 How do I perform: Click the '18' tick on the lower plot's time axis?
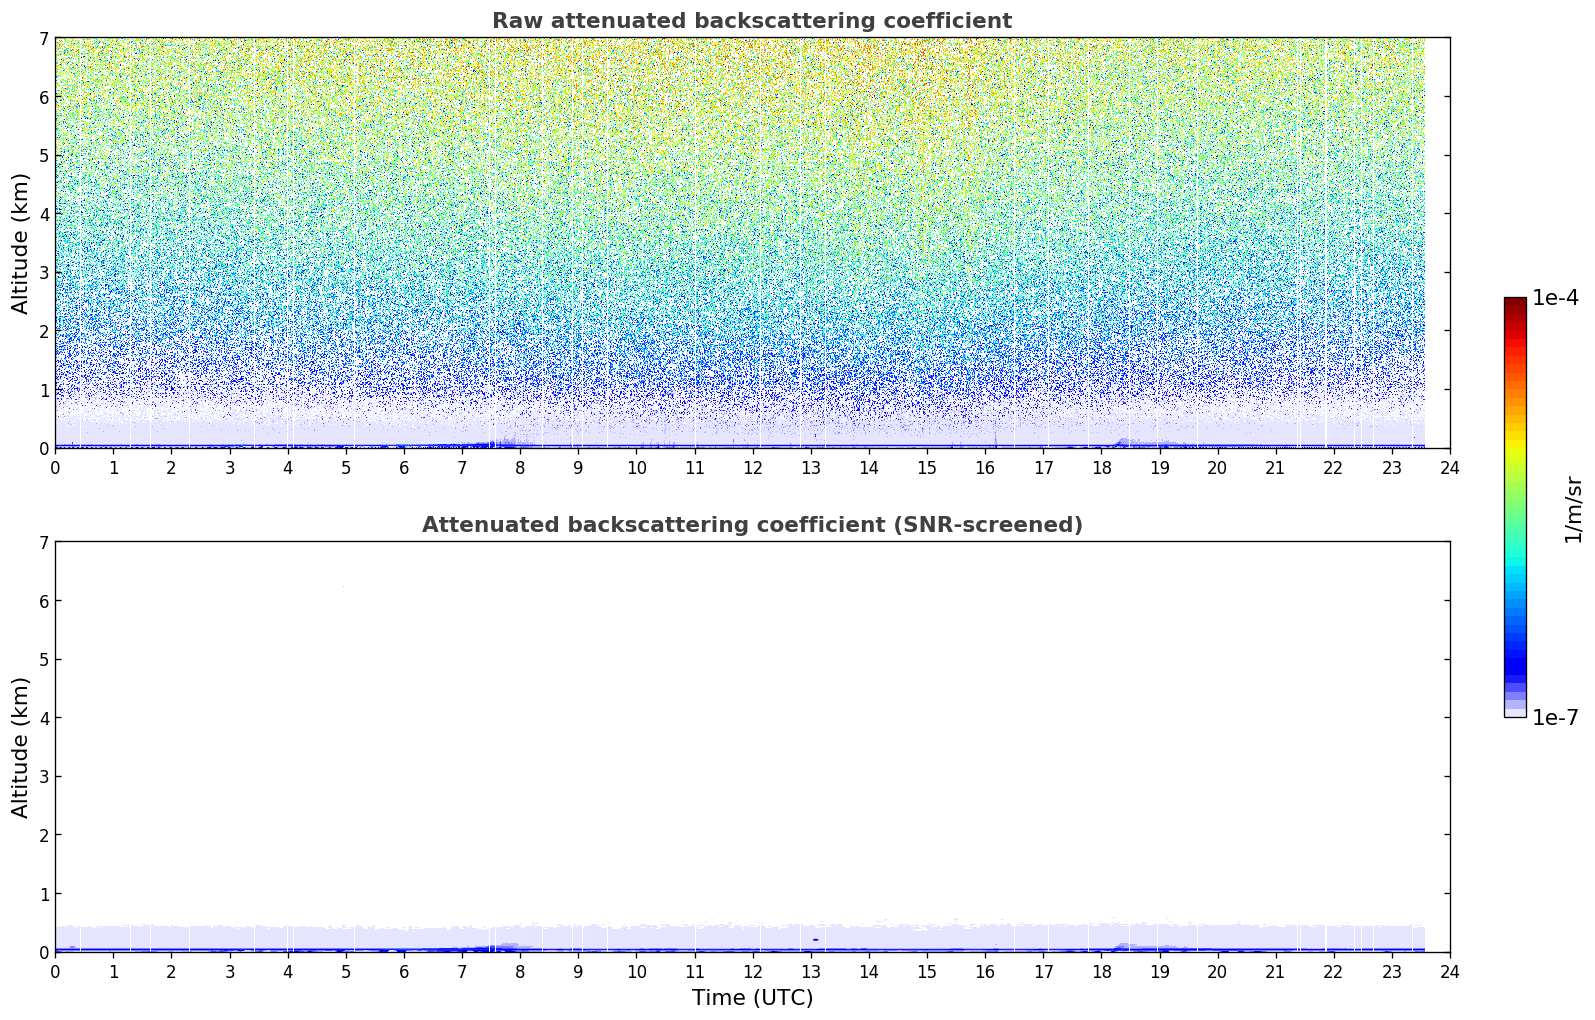[1101, 971]
